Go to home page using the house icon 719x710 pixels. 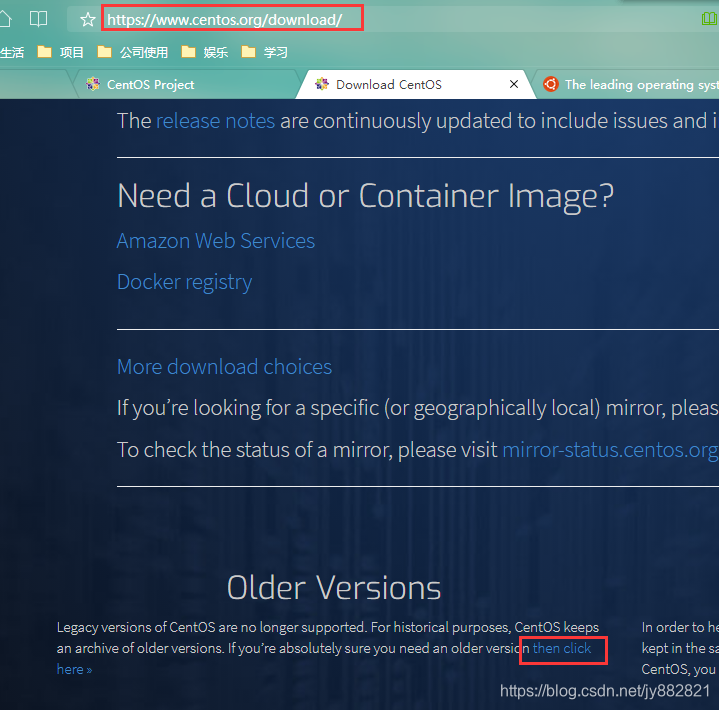pos(5,19)
